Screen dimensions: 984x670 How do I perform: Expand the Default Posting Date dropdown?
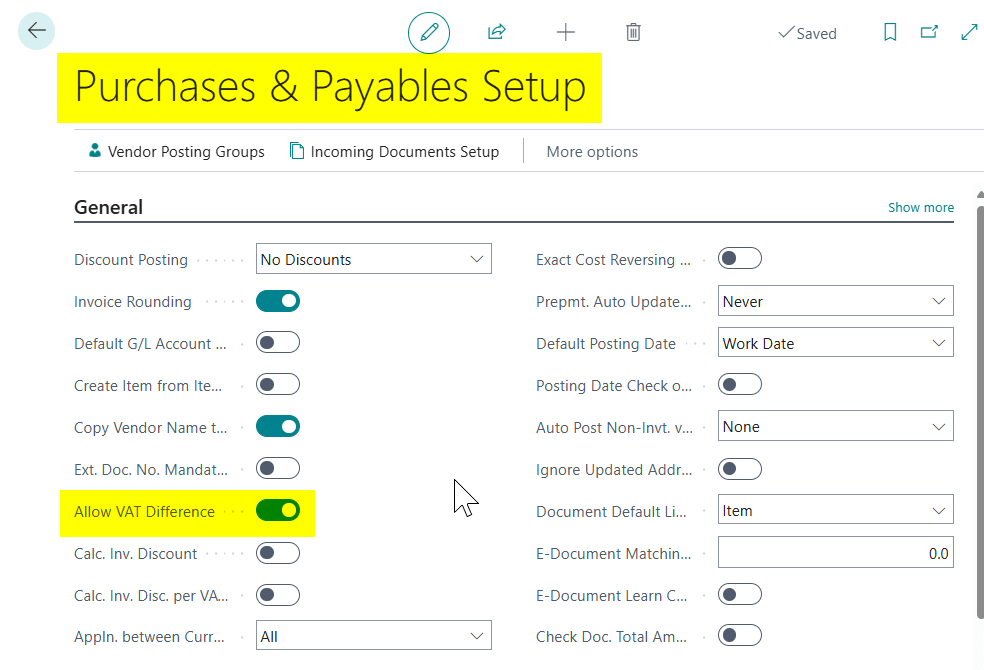[836, 343]
